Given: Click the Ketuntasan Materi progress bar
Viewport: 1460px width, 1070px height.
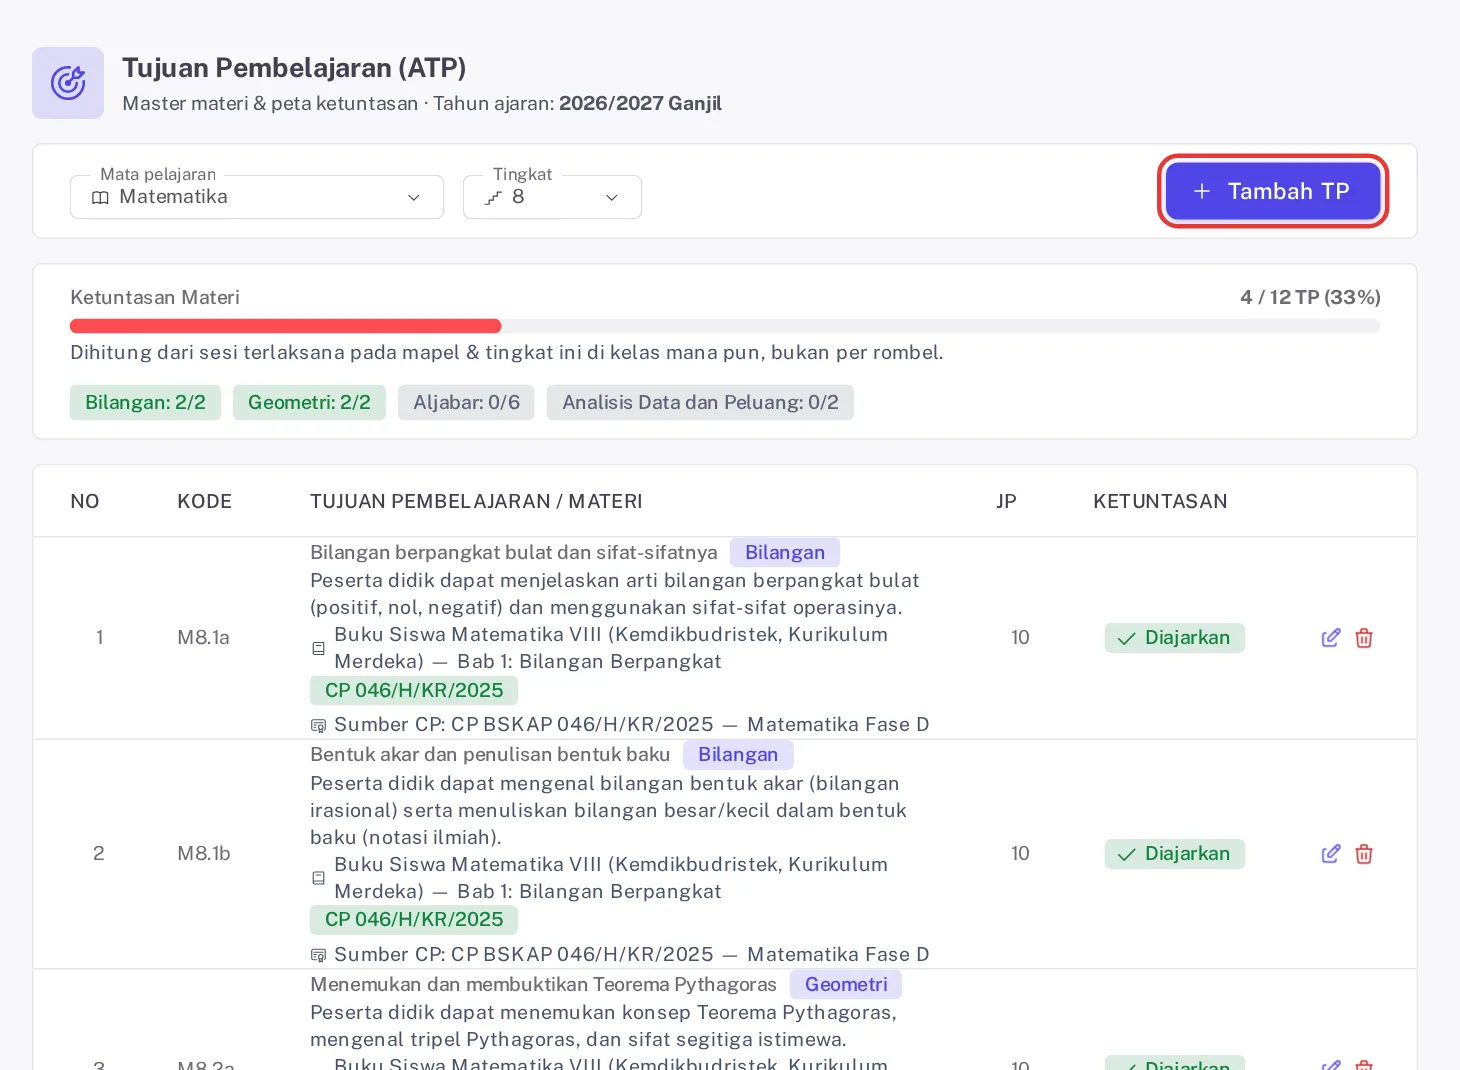Looking at the screenshot, I should coord(725,326).
